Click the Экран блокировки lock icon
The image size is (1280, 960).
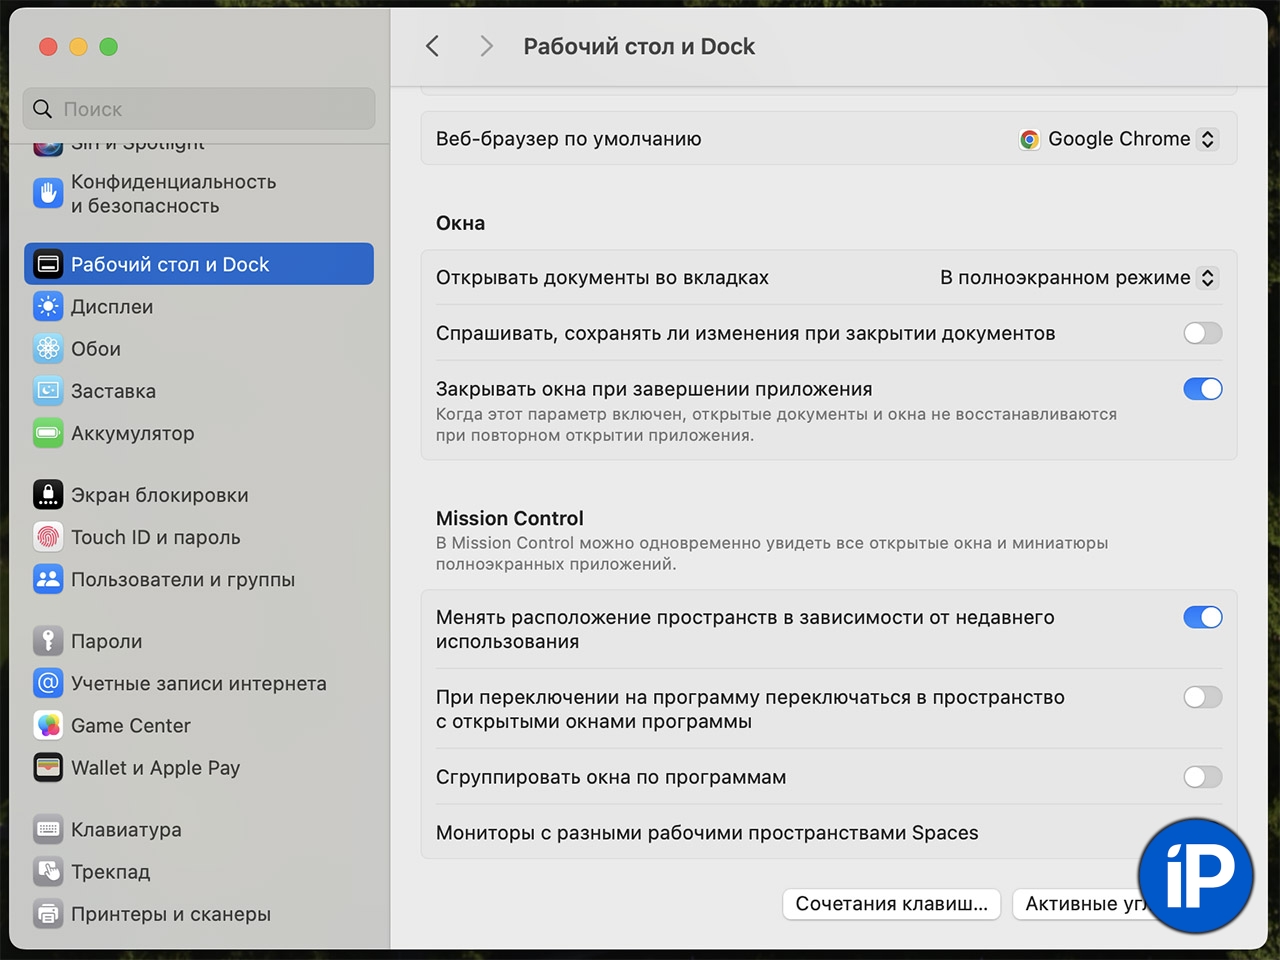(48, 495)
